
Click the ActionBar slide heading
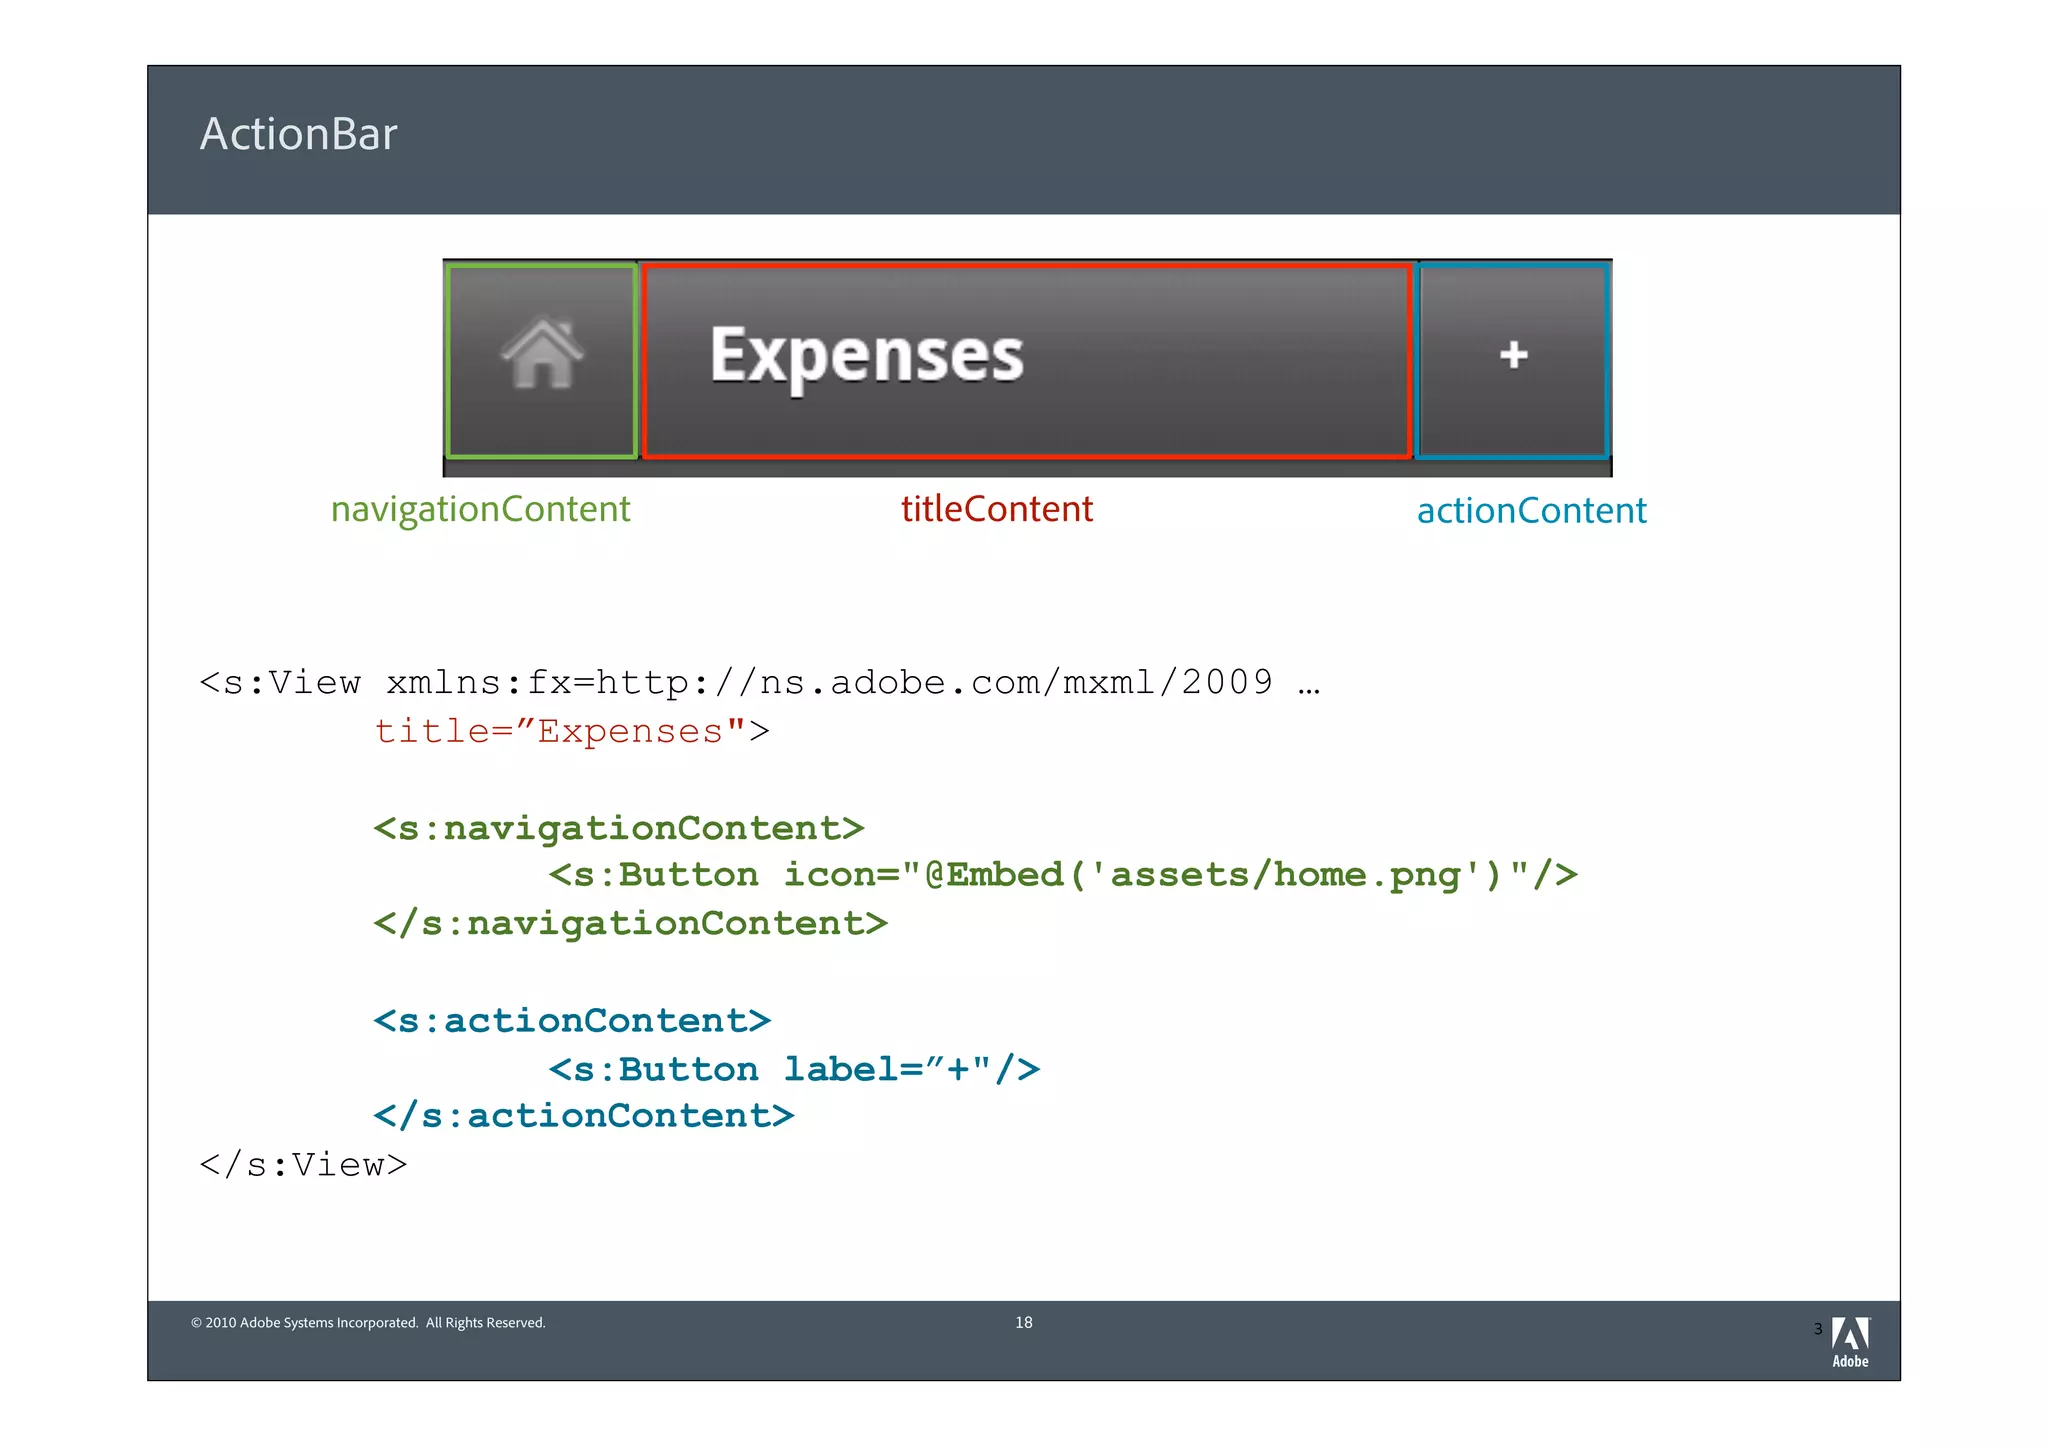coord(298,134)
